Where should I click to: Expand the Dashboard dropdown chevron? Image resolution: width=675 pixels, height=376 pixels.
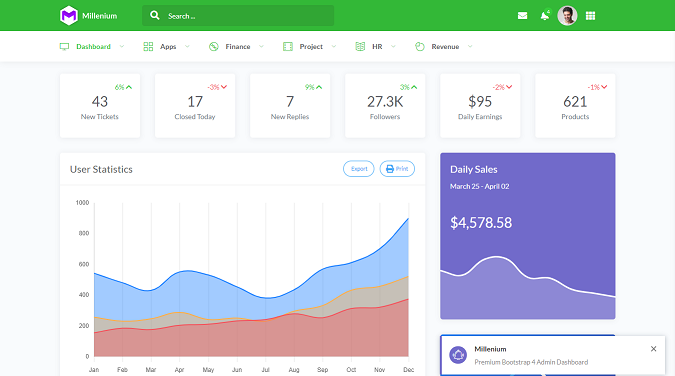122,47
